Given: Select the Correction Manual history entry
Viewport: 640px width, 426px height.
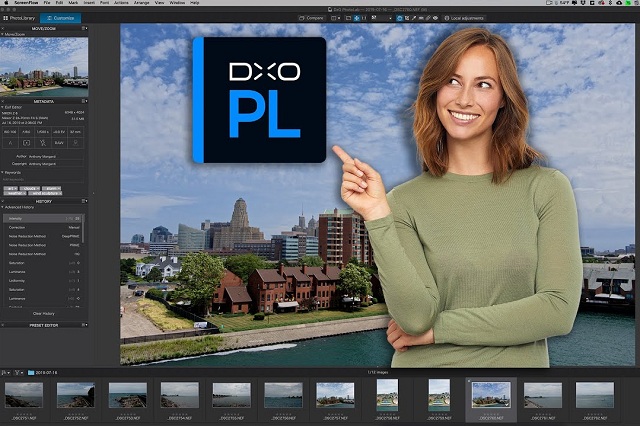Looking at the screenshot, I should pos(42,227).
